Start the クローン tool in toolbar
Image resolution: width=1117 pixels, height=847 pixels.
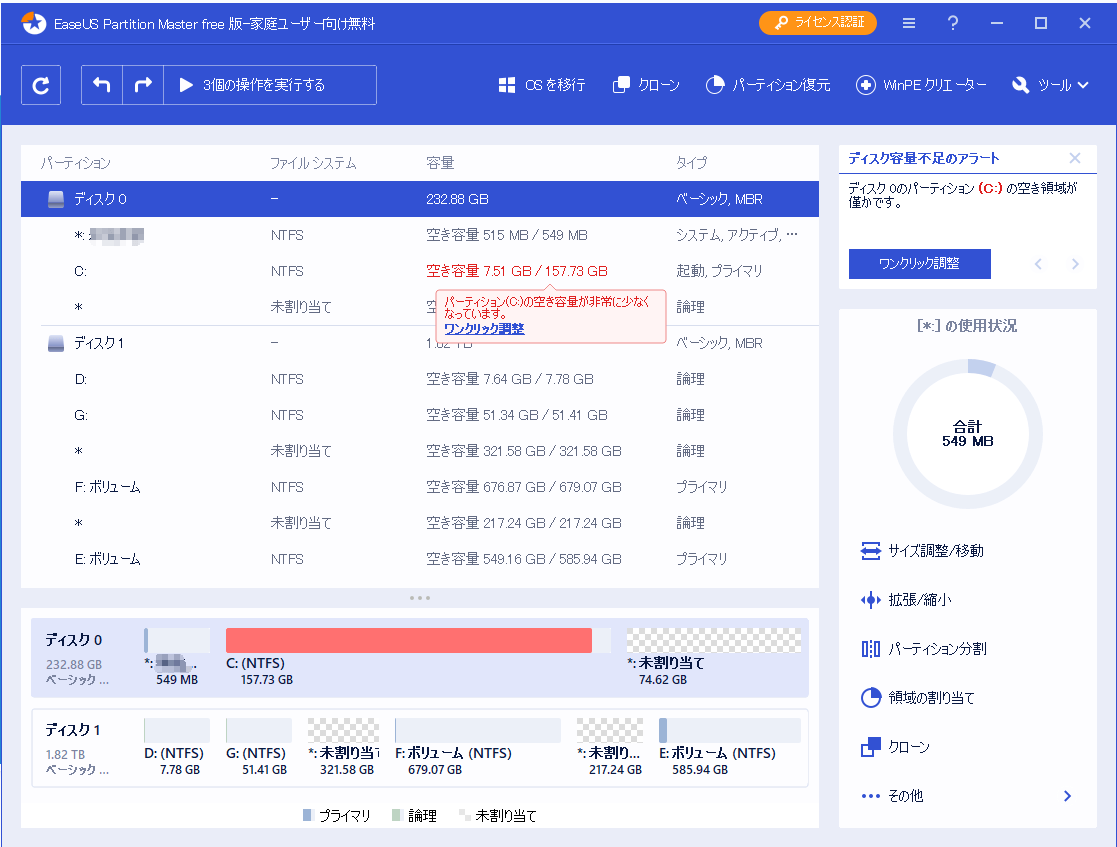pos(646,85)
